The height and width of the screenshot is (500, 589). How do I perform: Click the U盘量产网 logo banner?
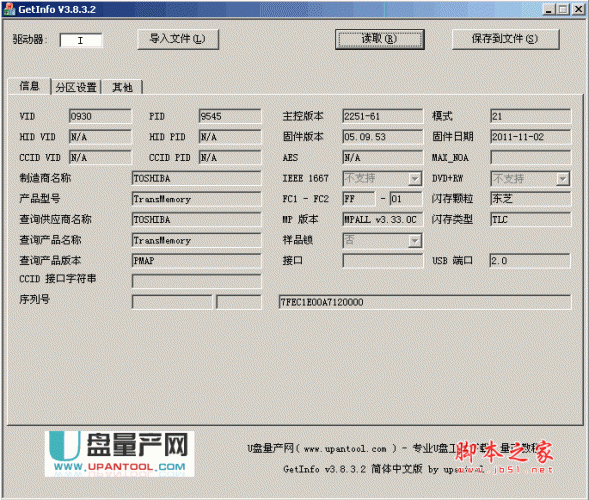coord(119,454)
